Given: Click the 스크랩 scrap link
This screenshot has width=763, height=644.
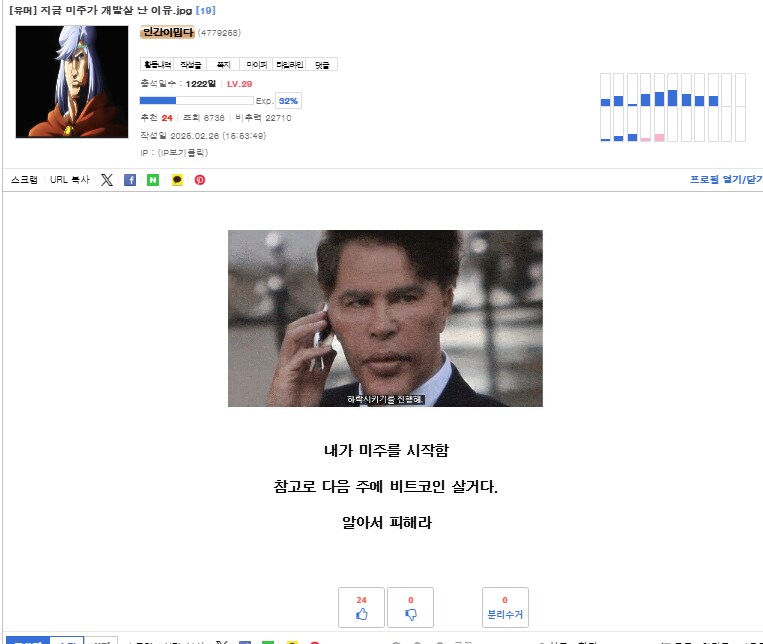Looking at the screenshot, I should click(24, 180).
